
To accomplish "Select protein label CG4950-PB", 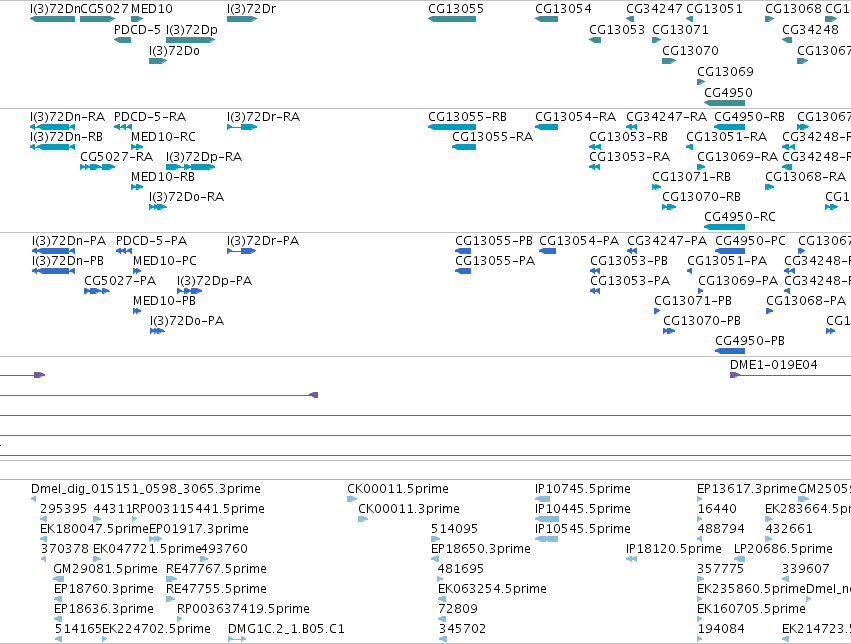I will (x=750, y=341).
